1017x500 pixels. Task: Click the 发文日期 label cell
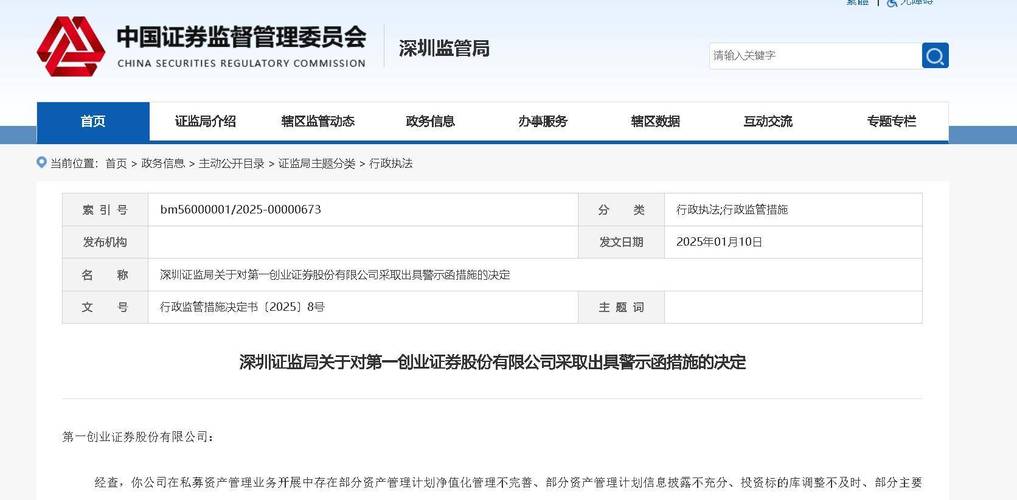tap(621, 242)
